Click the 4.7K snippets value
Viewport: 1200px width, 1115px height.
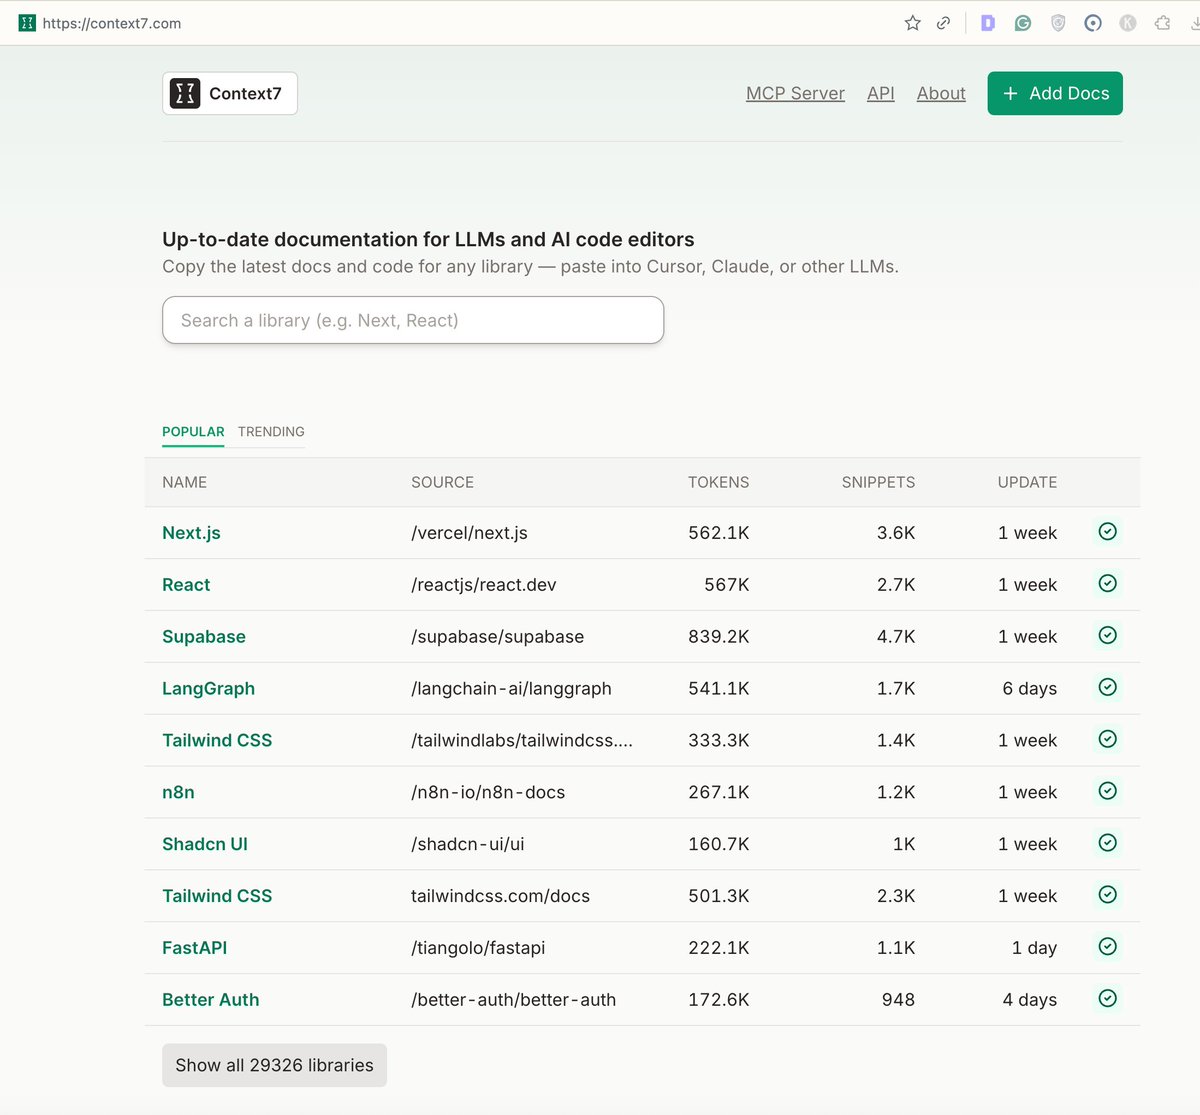tap(896, 637)
